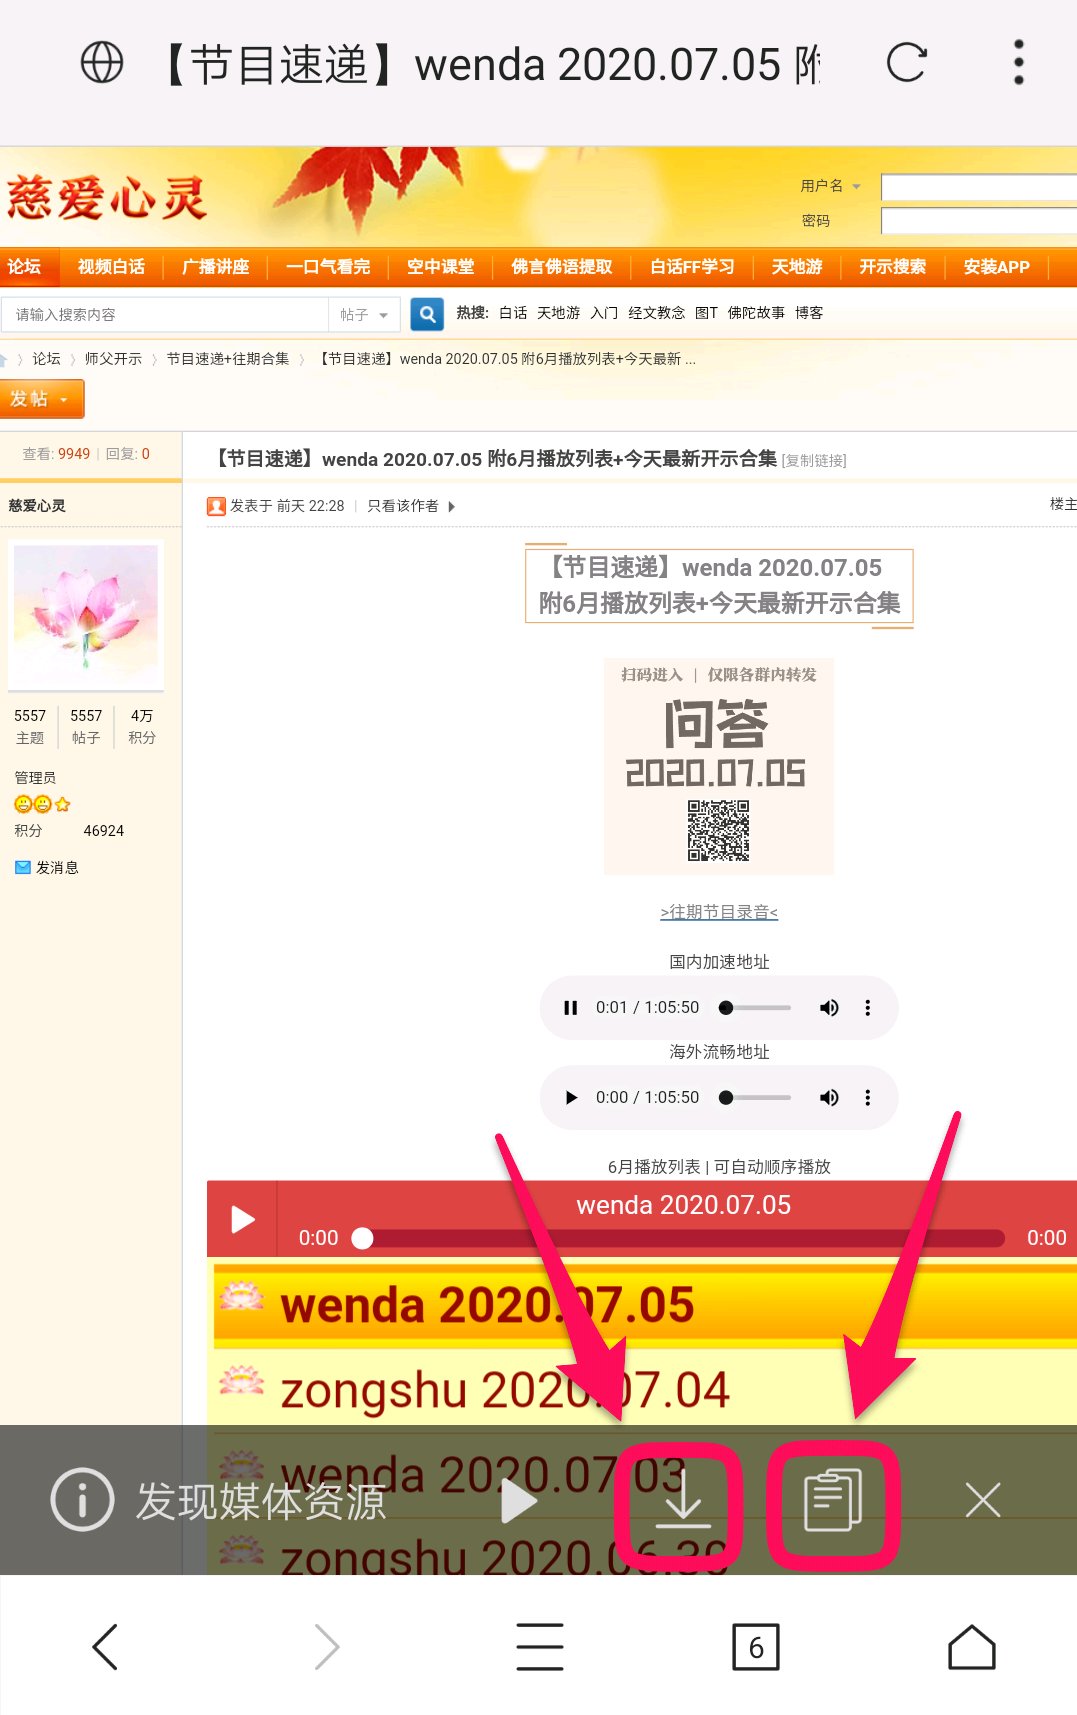Reload the page with refresh icon
This screenshot has width=1077, height=1715.
[x=907, y=63]
